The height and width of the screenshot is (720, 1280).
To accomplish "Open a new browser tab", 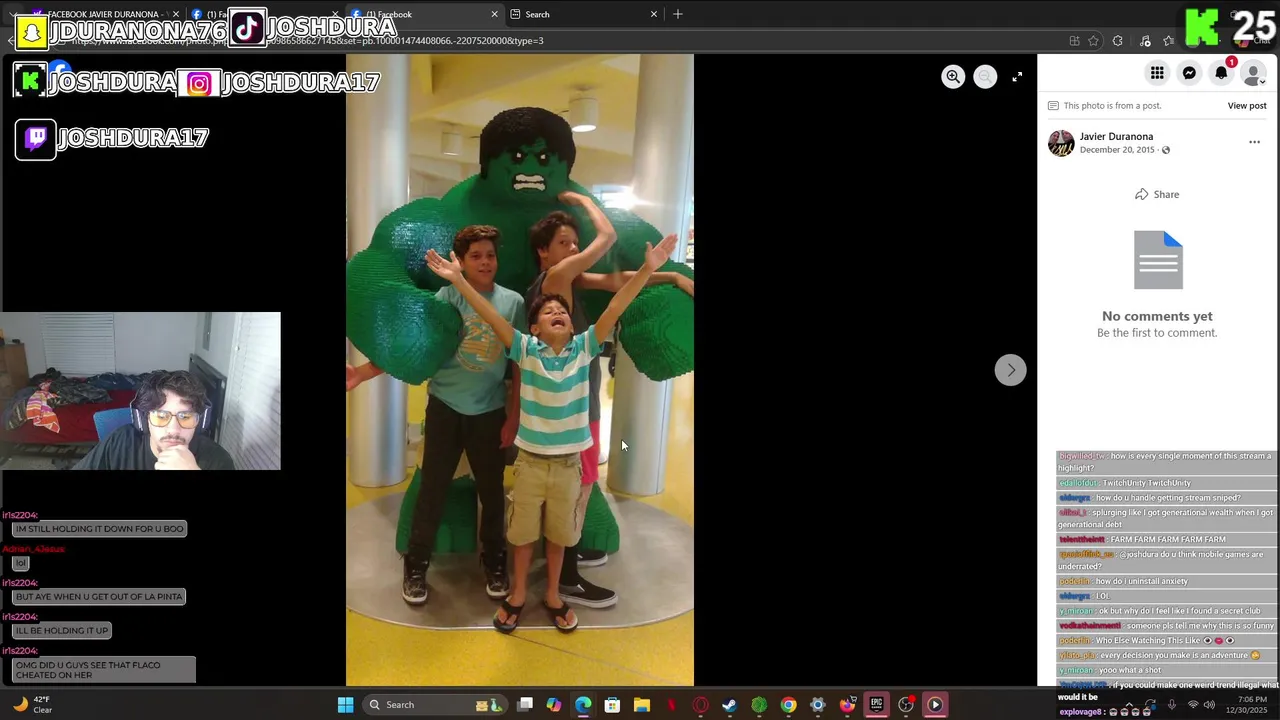I will click(678, 14).
